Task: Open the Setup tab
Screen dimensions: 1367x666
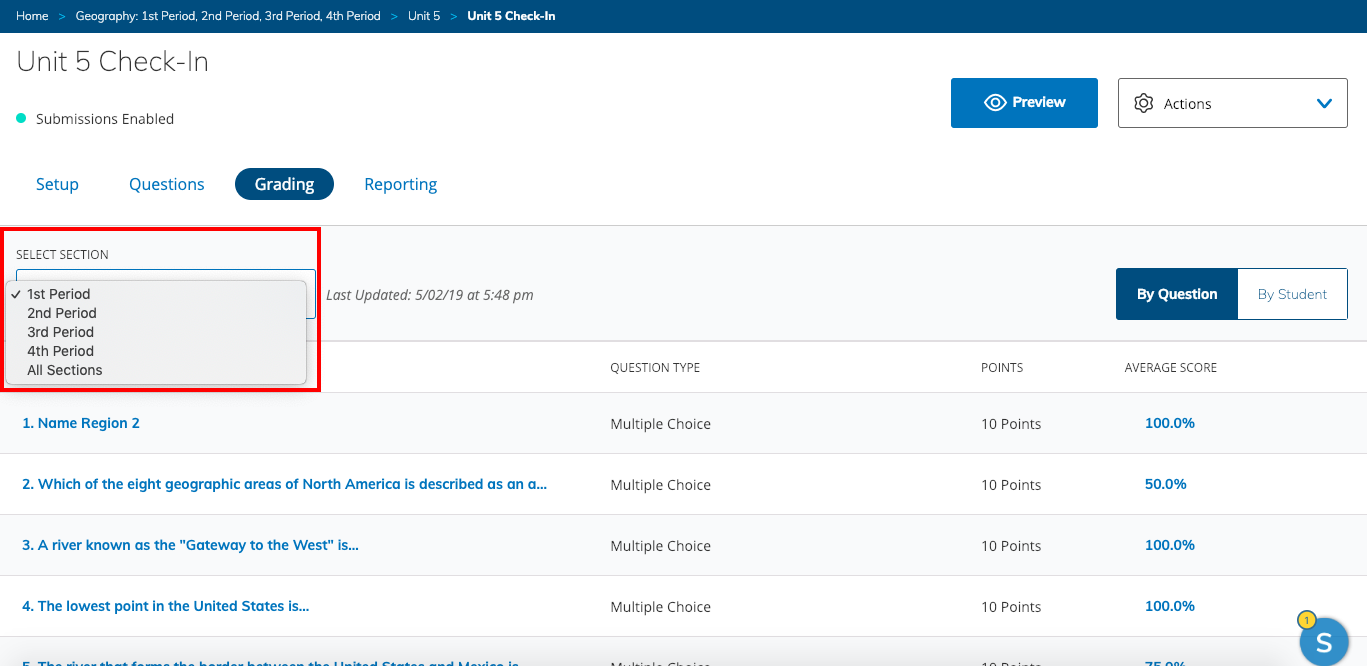Action: click(x=57, y=184)
